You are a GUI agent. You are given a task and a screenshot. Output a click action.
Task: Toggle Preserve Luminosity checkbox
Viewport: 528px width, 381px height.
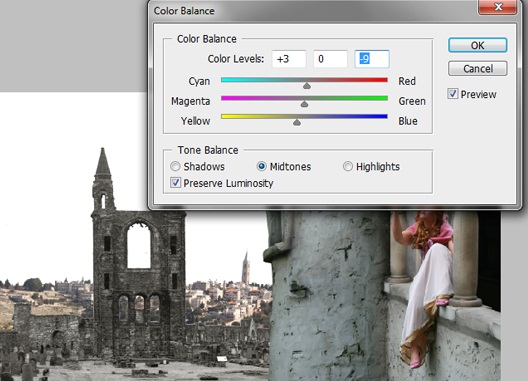[x=175, y=183]
